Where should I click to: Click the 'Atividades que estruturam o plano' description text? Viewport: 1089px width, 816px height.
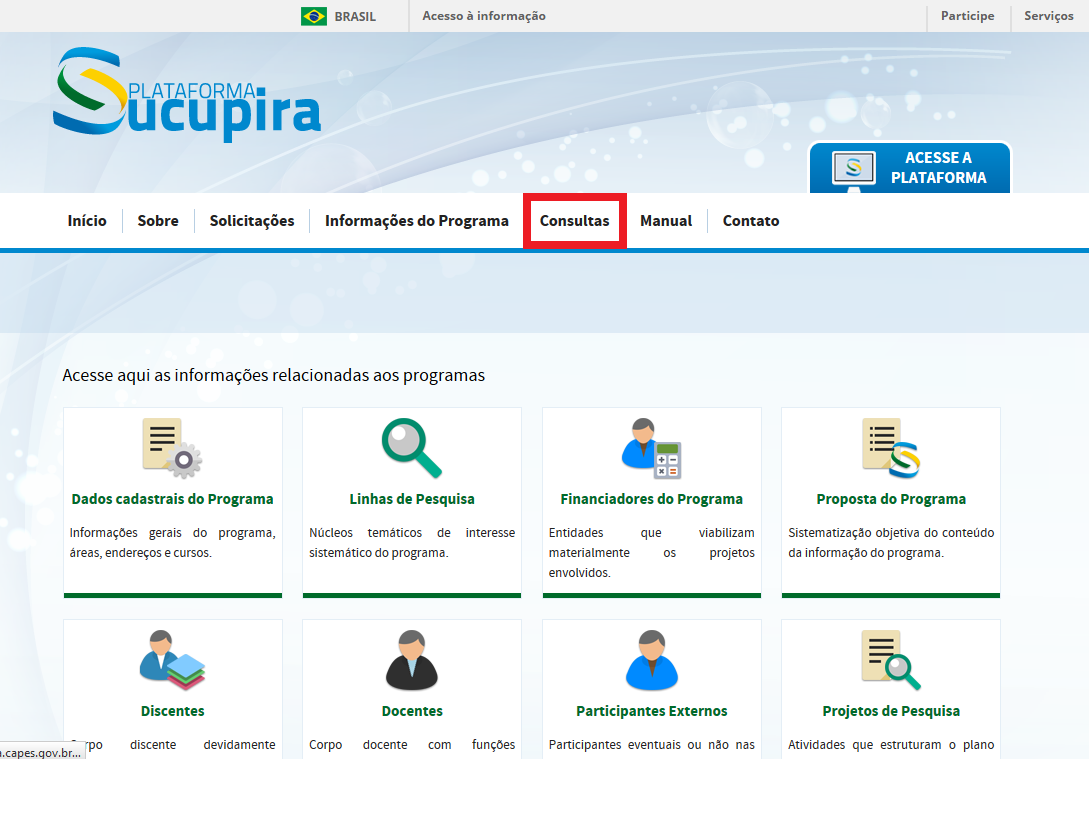891,744
